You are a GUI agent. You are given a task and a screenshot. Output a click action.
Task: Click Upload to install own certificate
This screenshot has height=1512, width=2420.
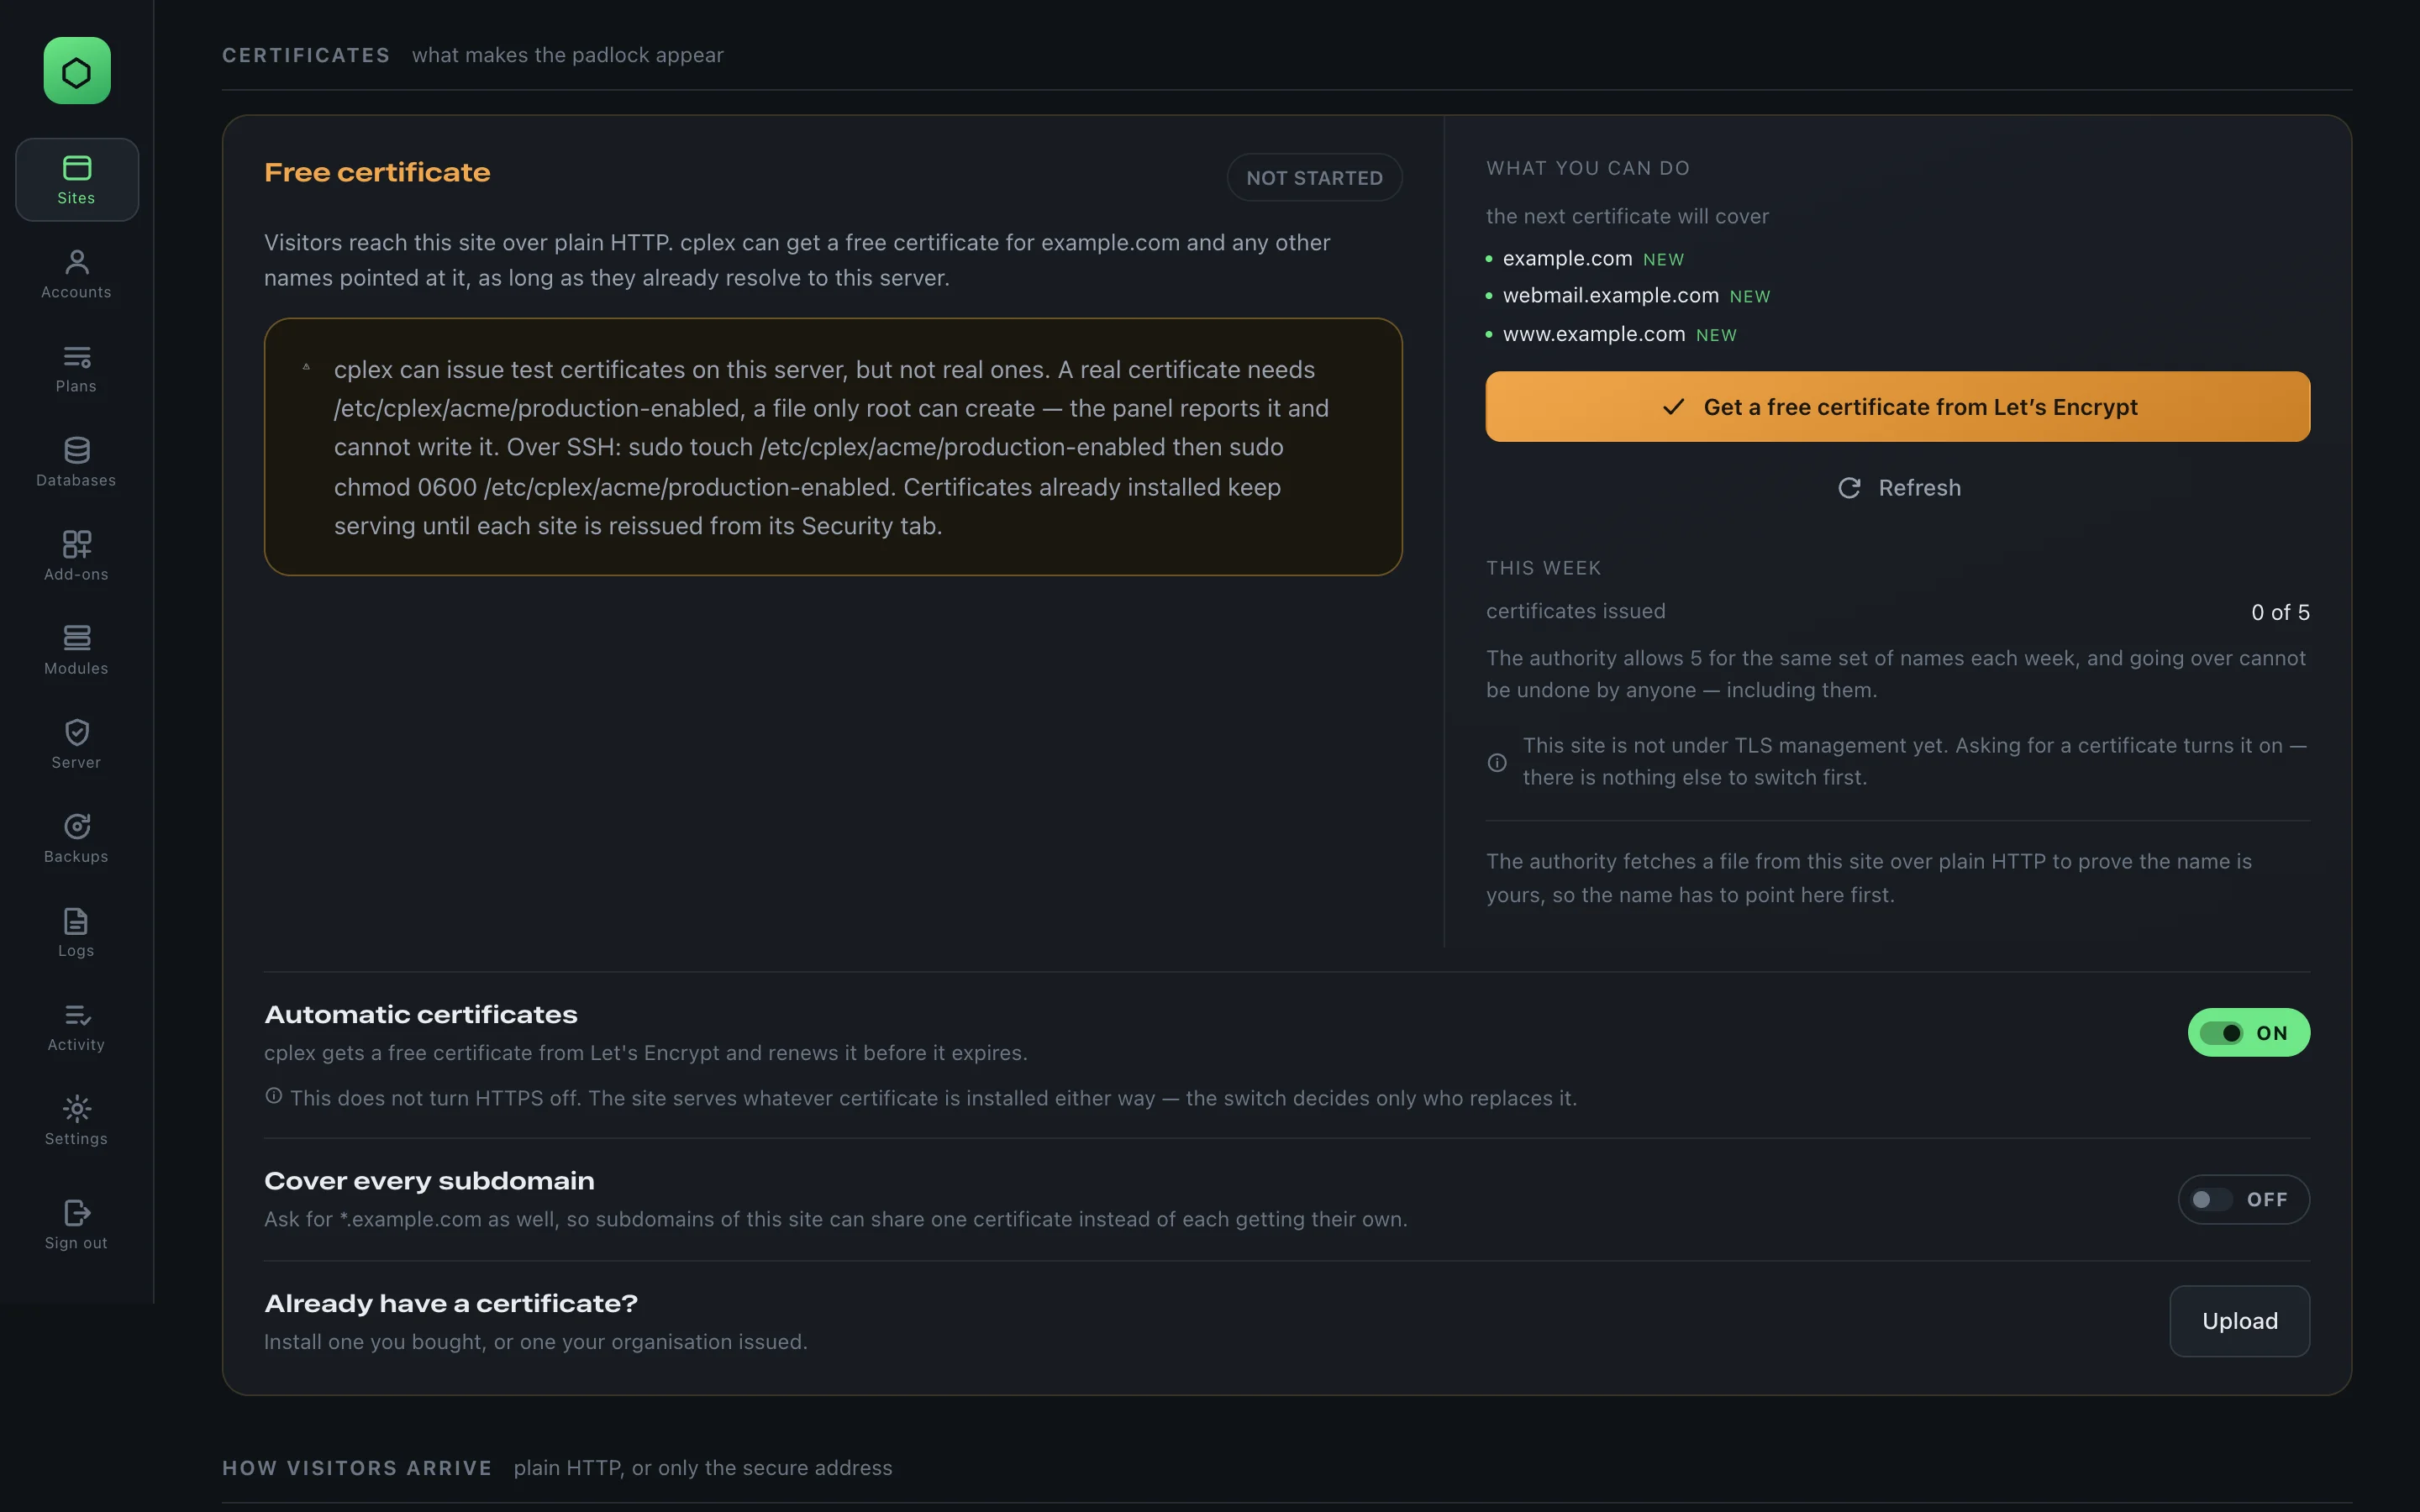[2239, 1321]
